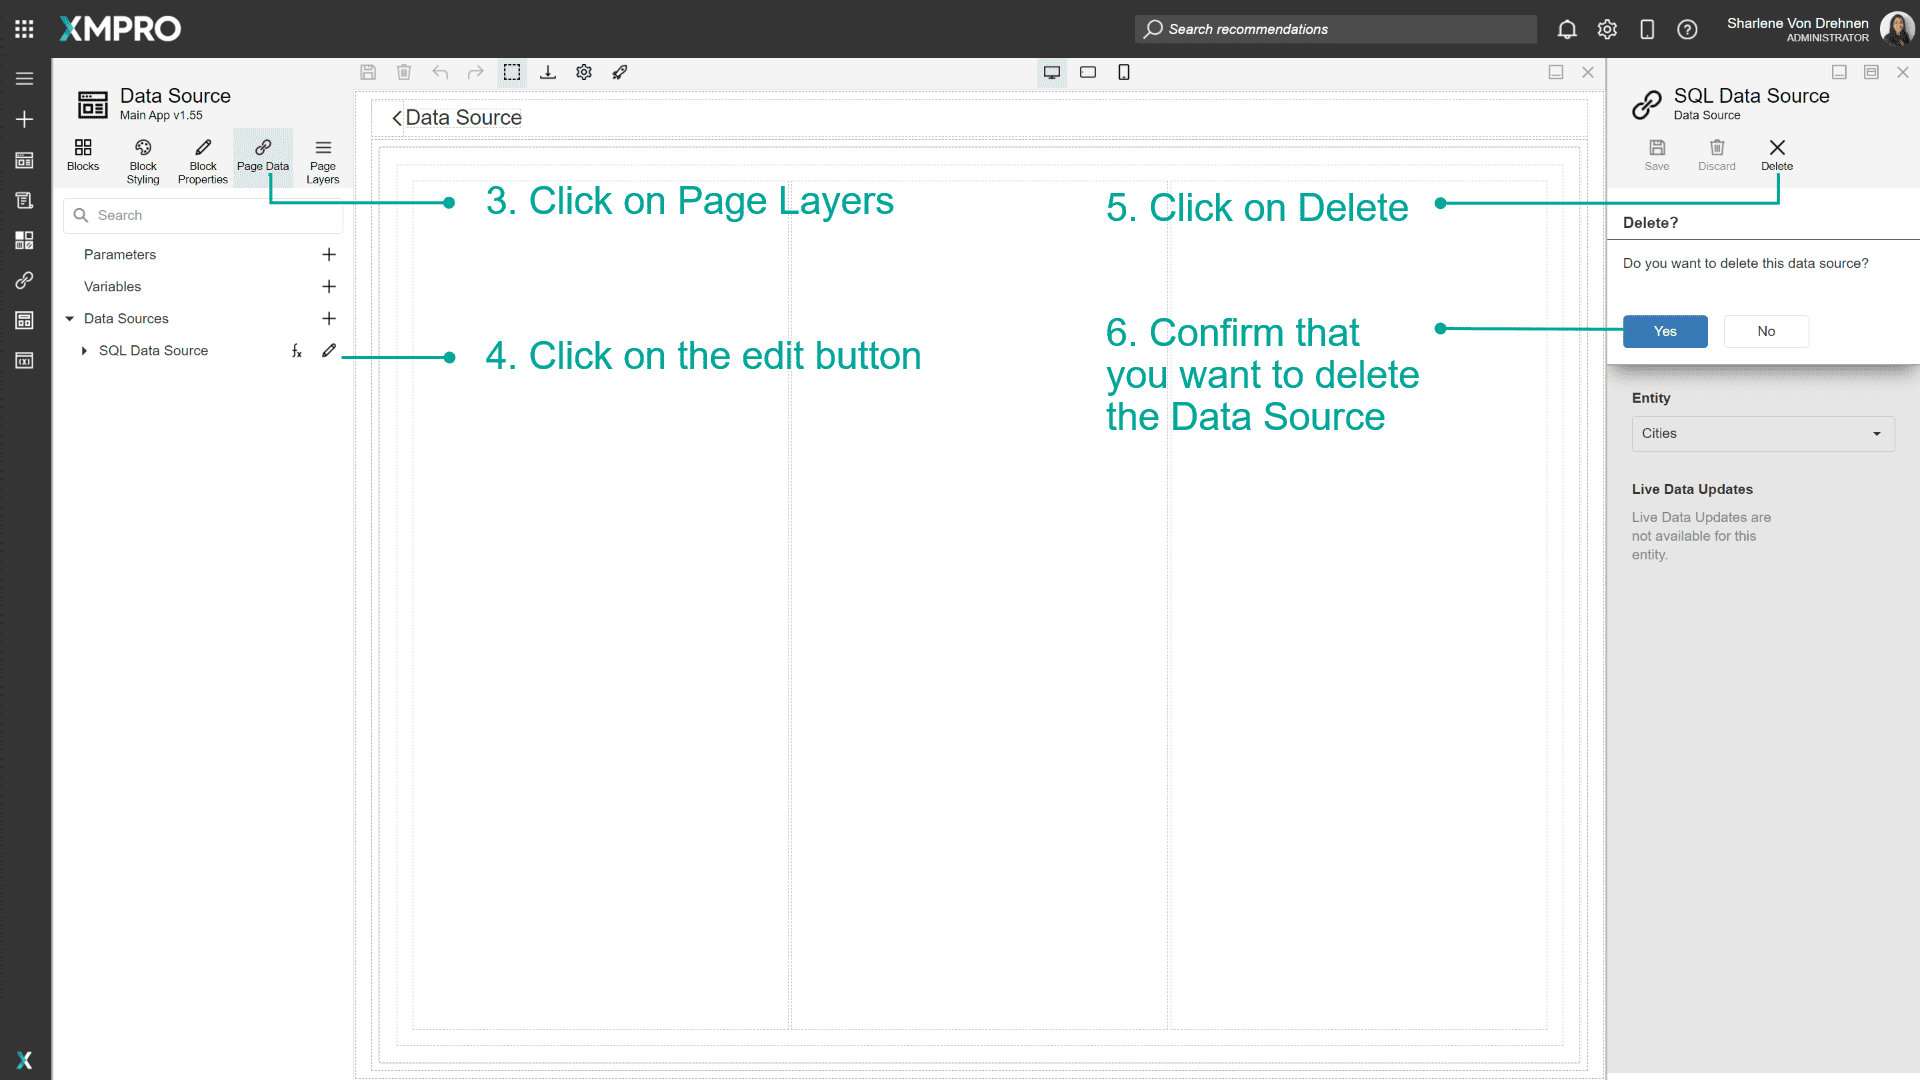Viewport: 1920px width, 1080px height.
Task: Expand the SQL Data Source item
Action: click(x=84, y=351)
